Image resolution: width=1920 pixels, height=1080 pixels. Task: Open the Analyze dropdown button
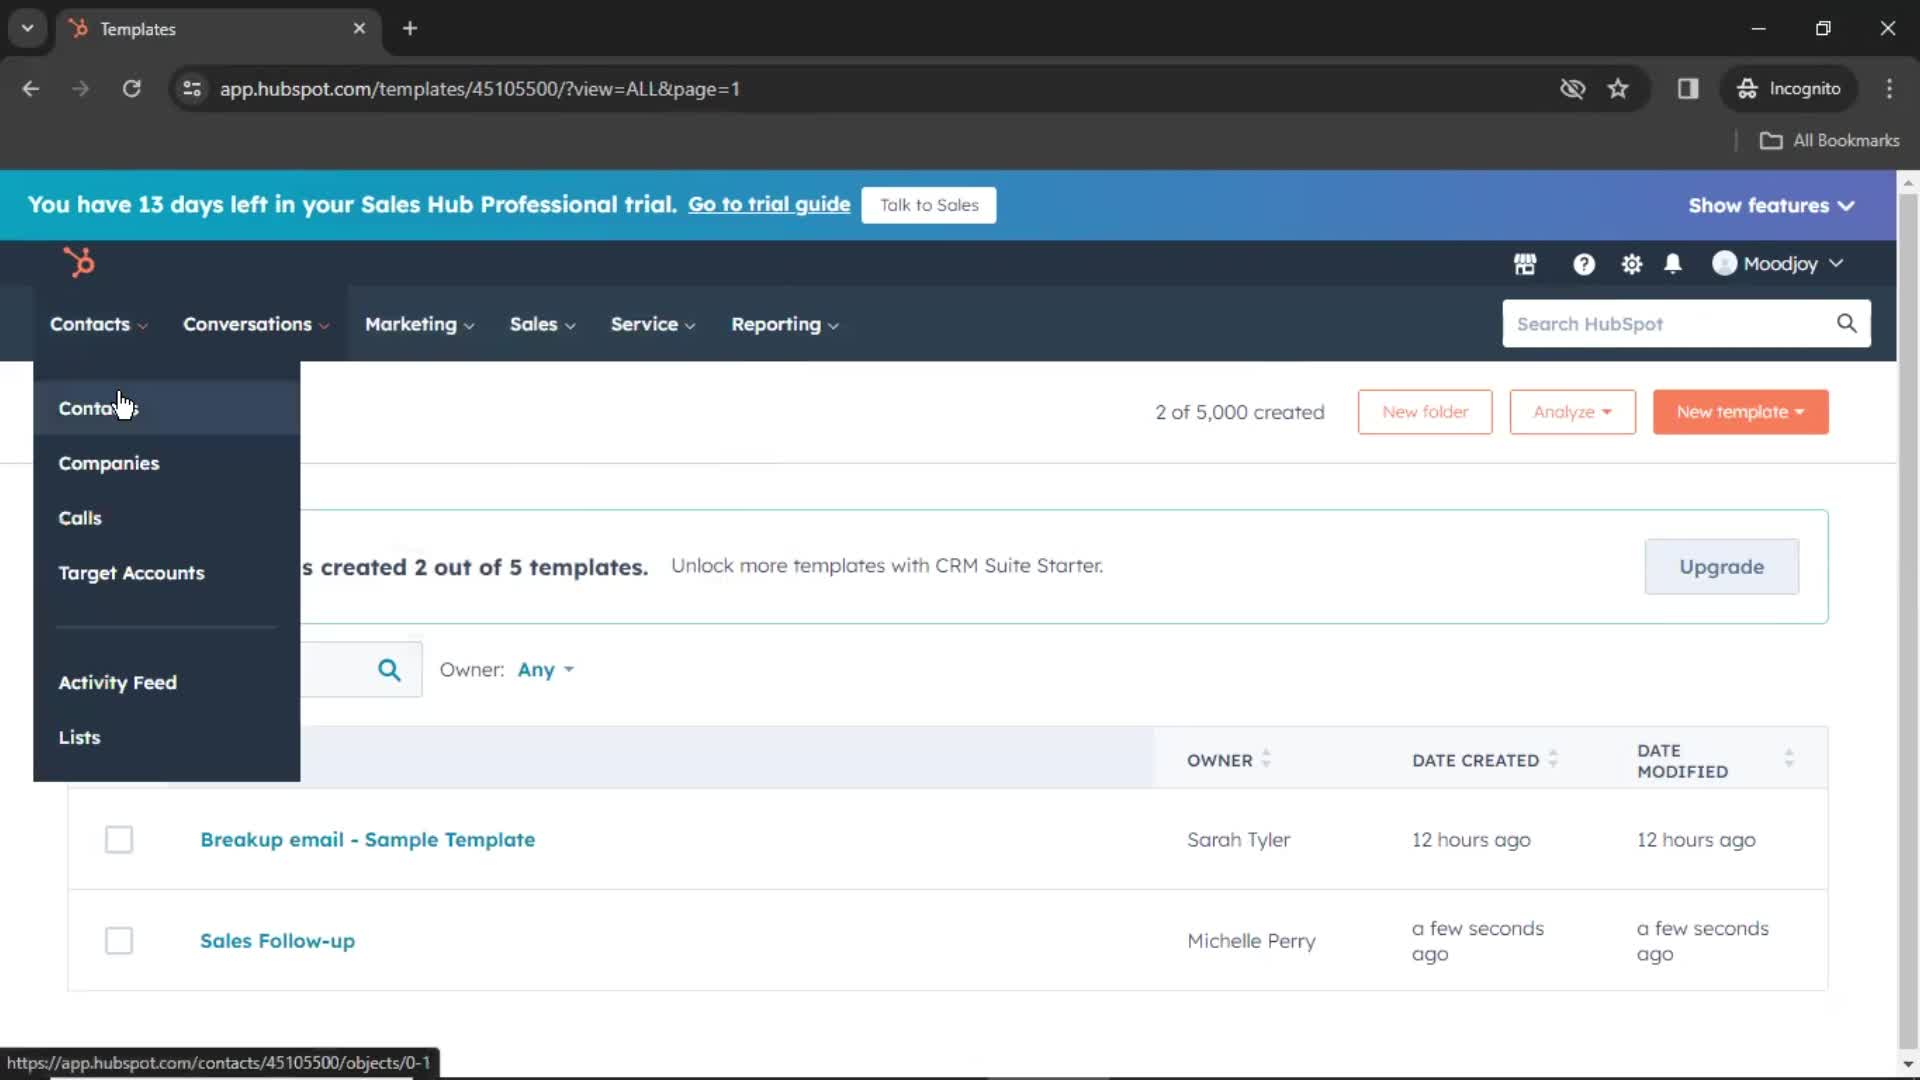1572,412
